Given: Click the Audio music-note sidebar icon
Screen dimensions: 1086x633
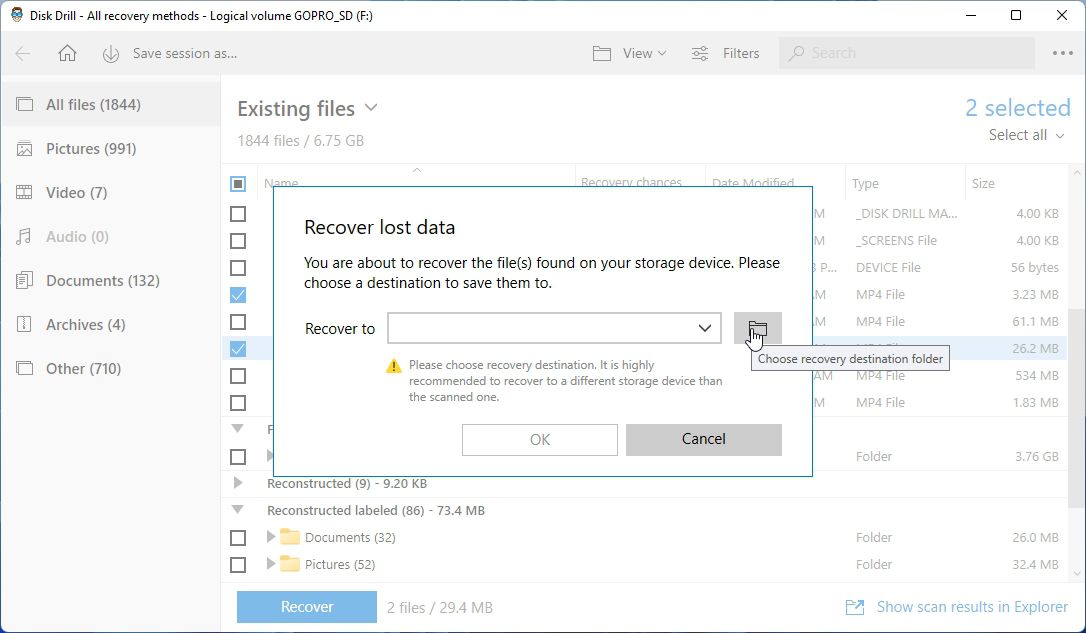Looking at the screenshot, I should (24, 237).
